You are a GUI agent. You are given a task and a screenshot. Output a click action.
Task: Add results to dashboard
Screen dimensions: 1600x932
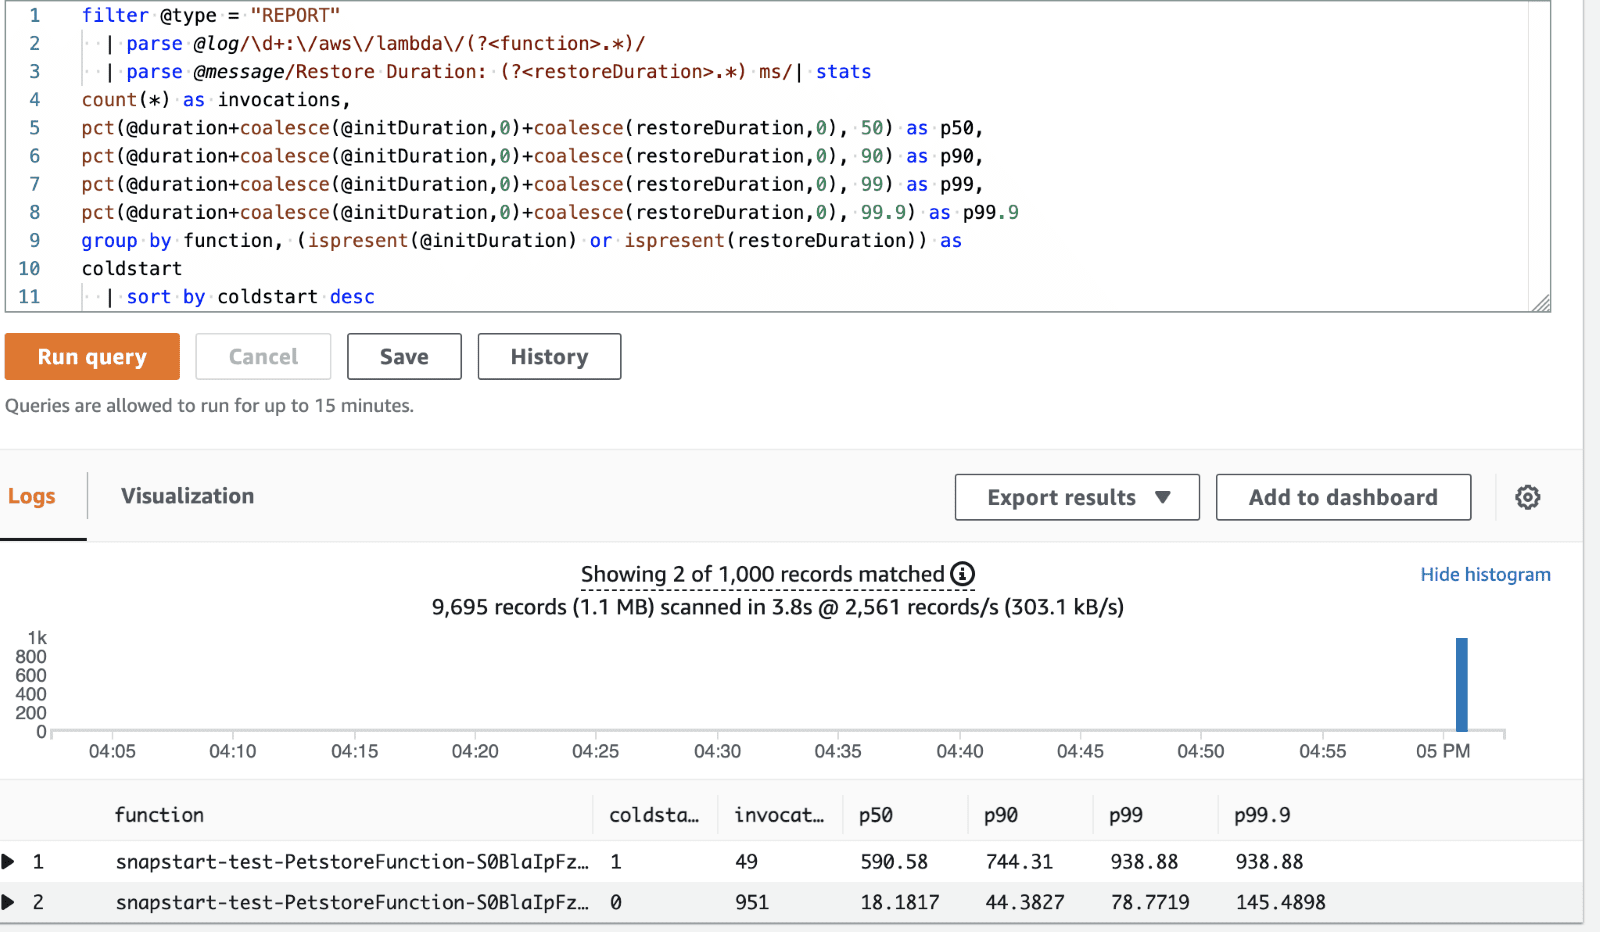coord(1343,497)
